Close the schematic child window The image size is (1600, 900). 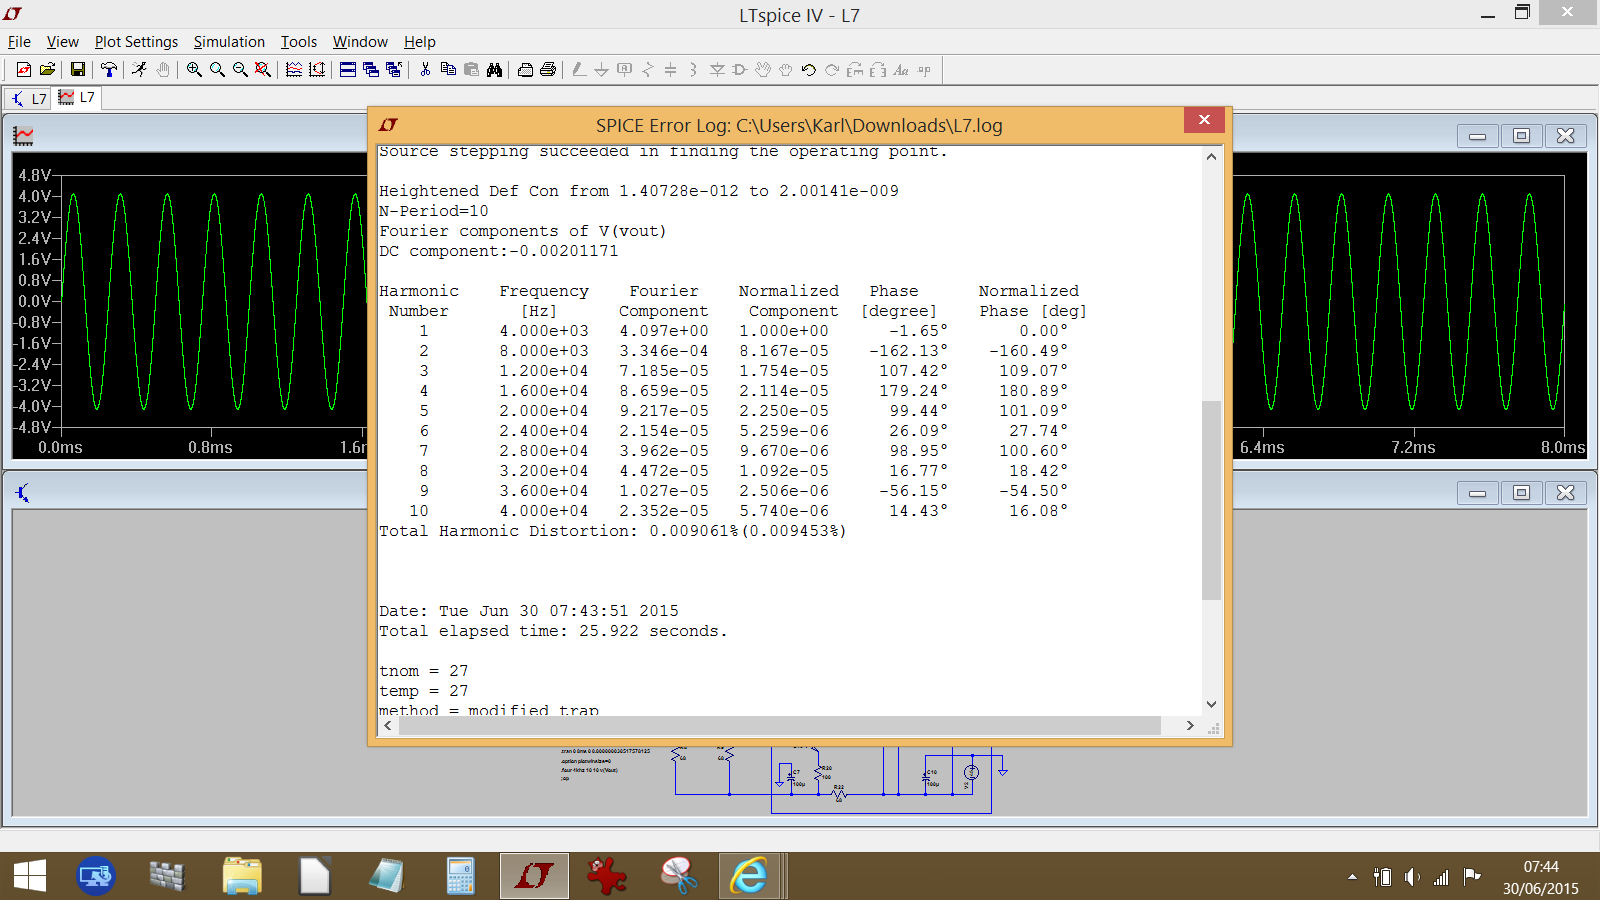pyautogui.click(x=1566, y=492)
